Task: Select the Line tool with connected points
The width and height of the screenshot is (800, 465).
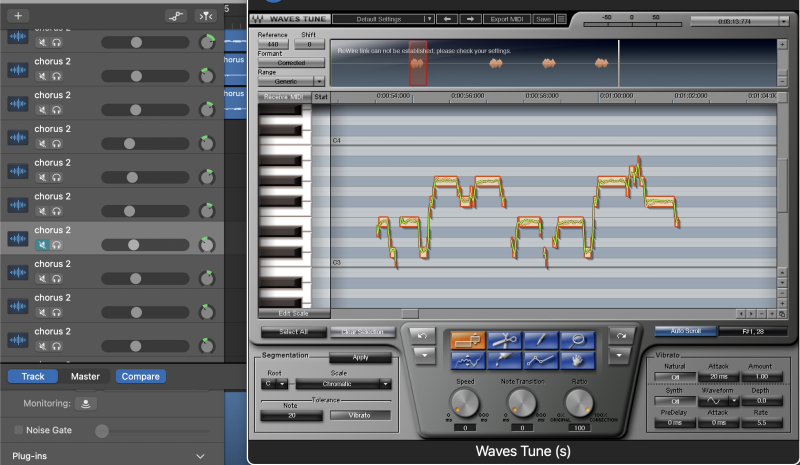Action: [x=540, y=360]
